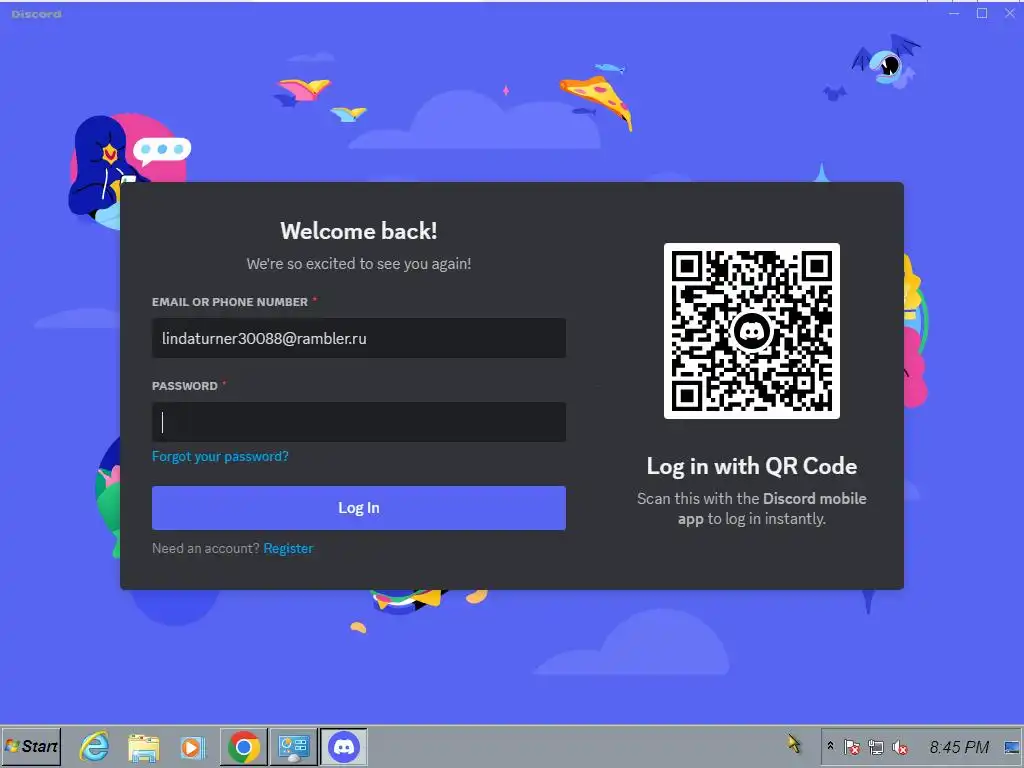Open the Control Panel taskbar icon

(x=294, y=746)
